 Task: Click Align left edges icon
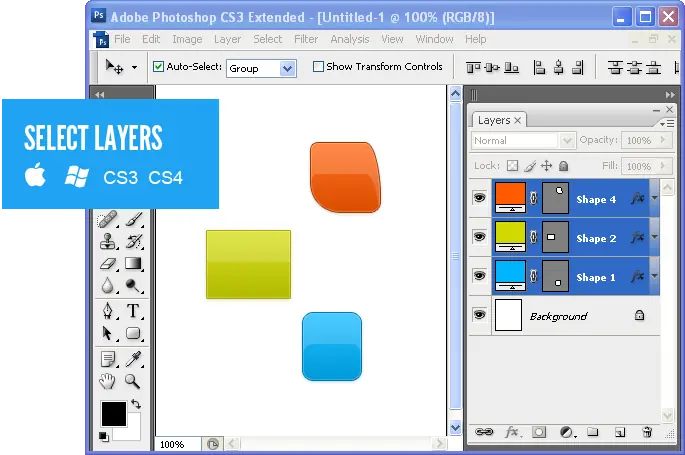point(540,68)
